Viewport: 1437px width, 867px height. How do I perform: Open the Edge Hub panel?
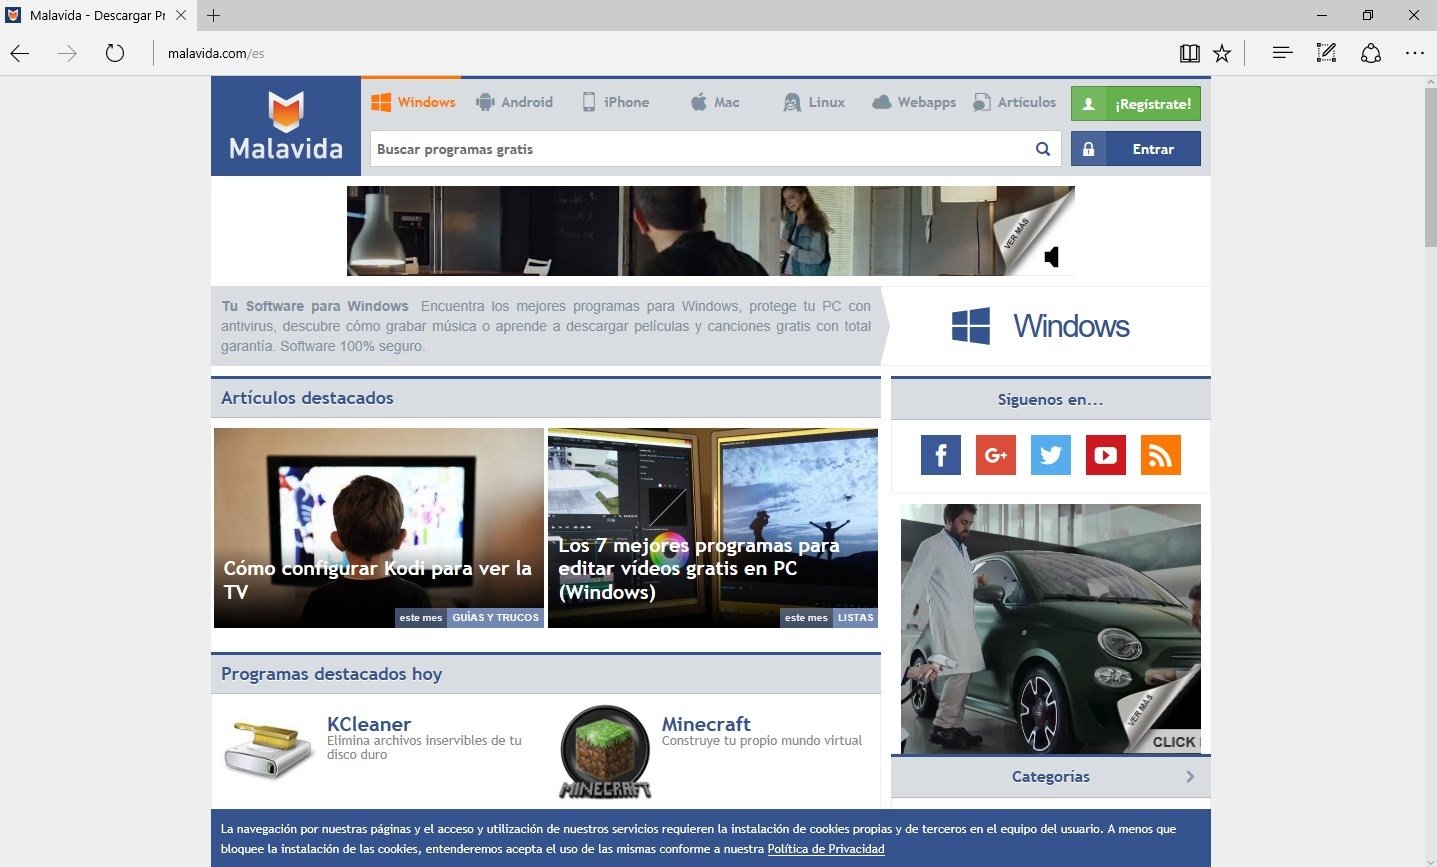pyautogui.click(x=1282, y=54)
